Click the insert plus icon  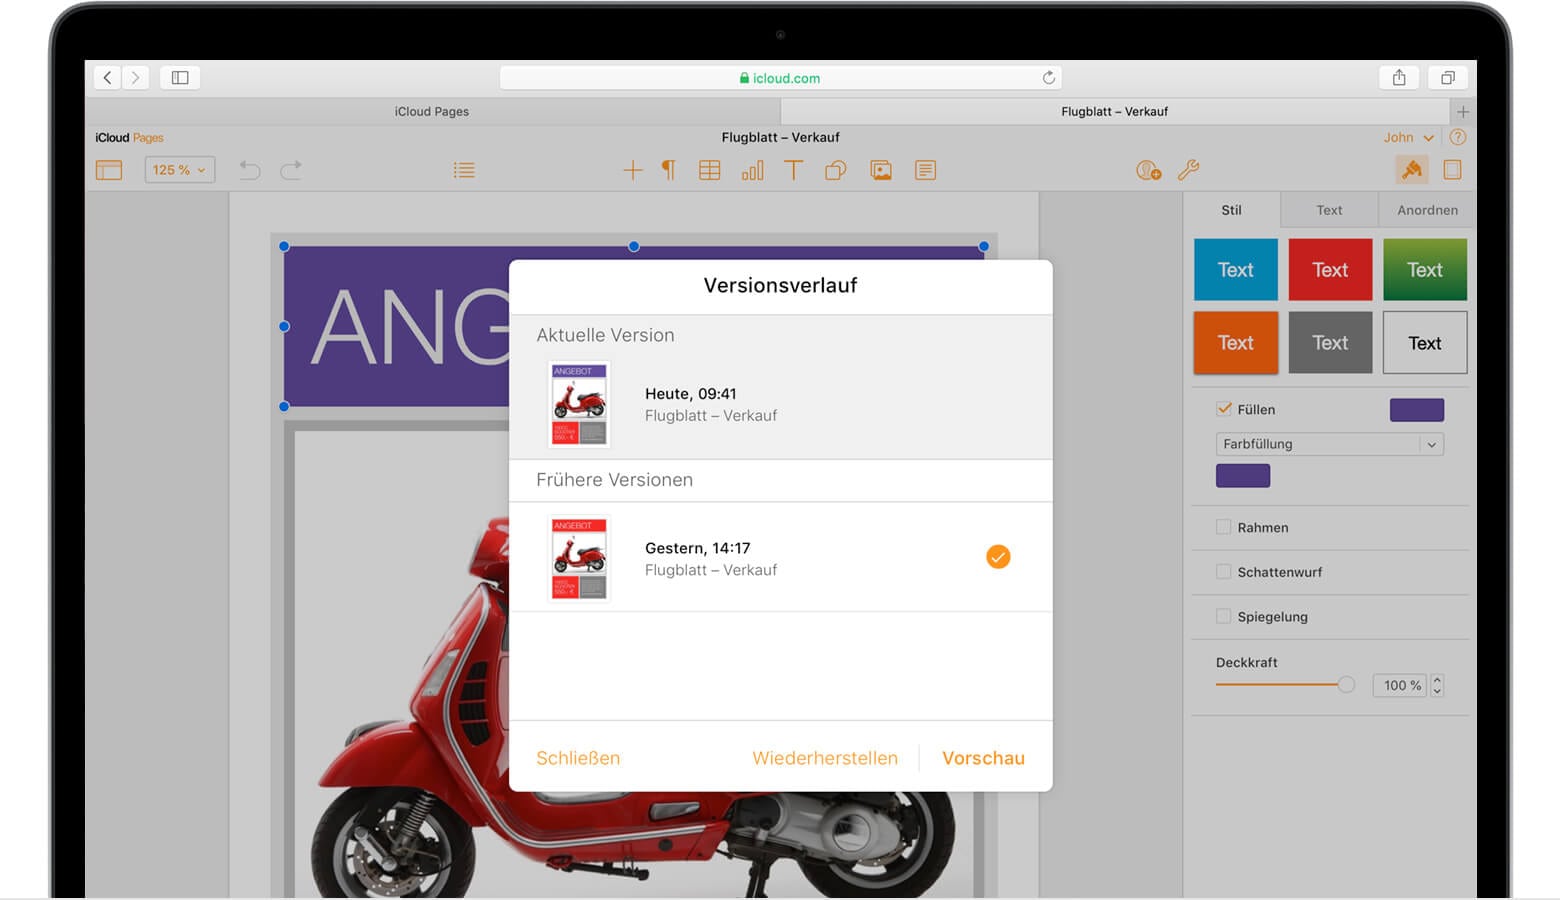633,170
